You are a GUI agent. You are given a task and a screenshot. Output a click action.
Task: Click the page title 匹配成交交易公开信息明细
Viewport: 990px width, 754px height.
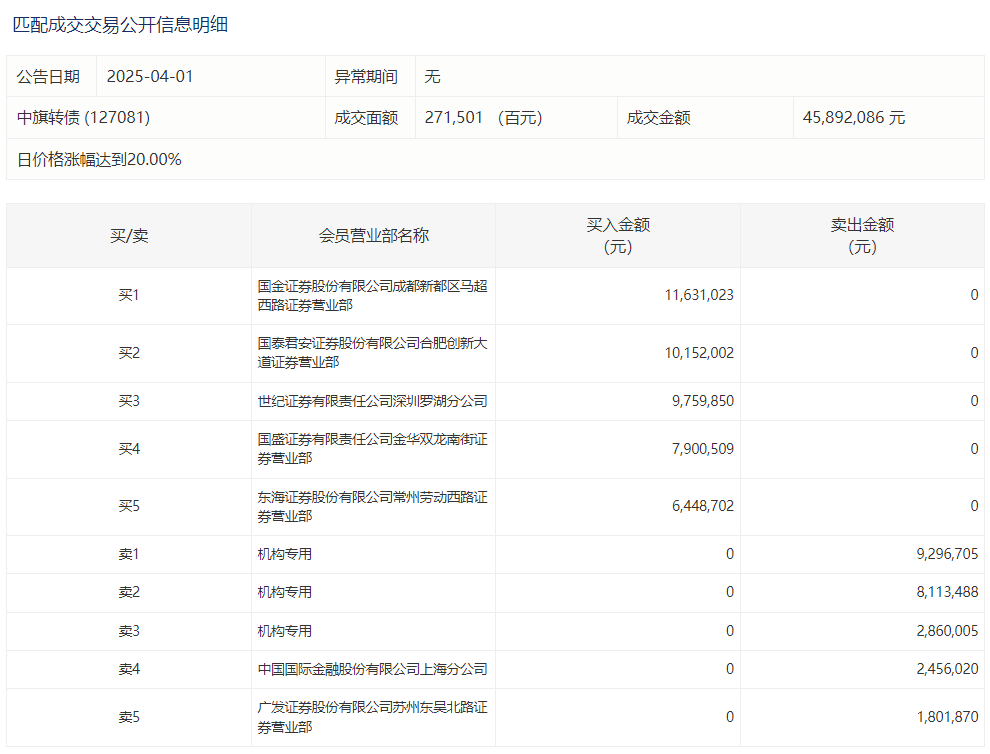[120, 25]
